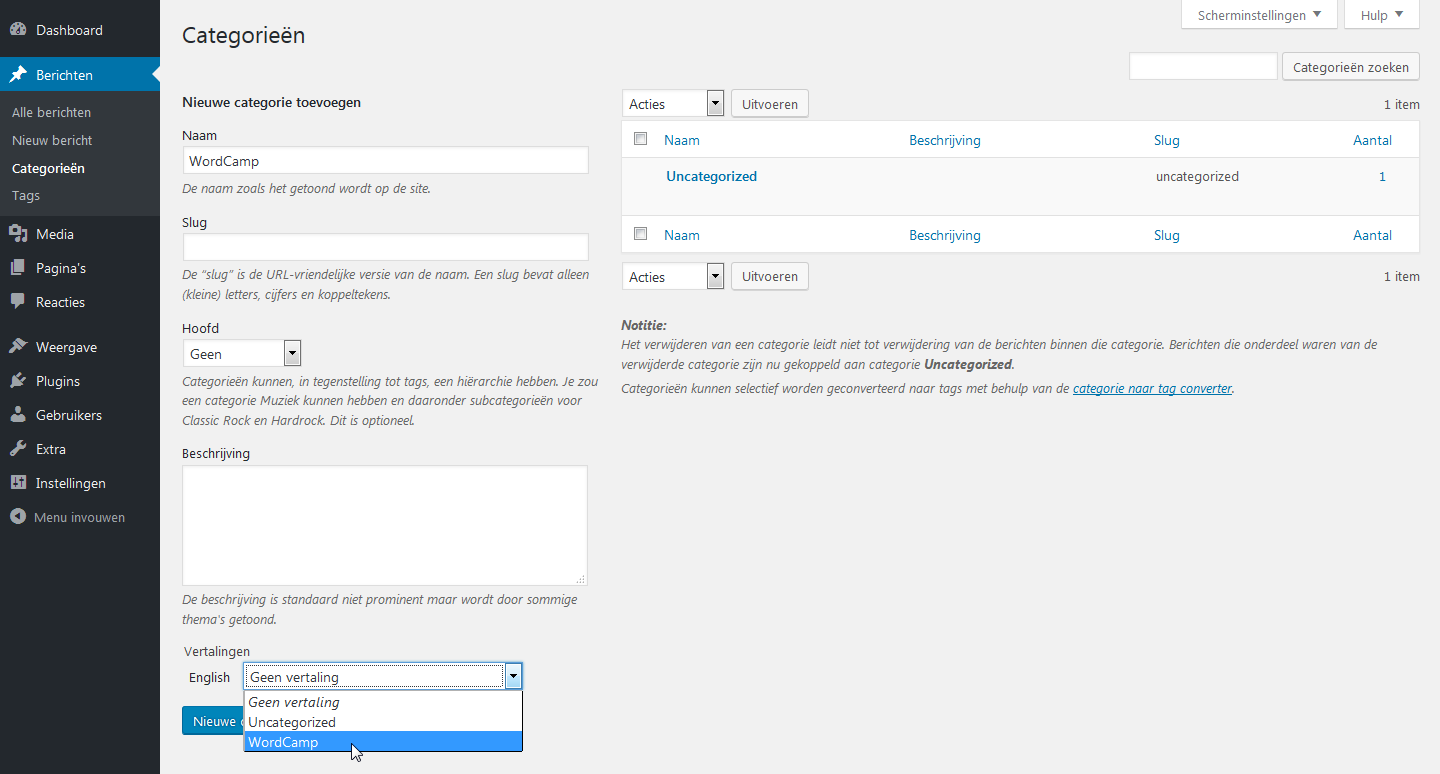1440x774 pixels.
Task: Click the Dashboard gauge icon
Action: (18, 30)
